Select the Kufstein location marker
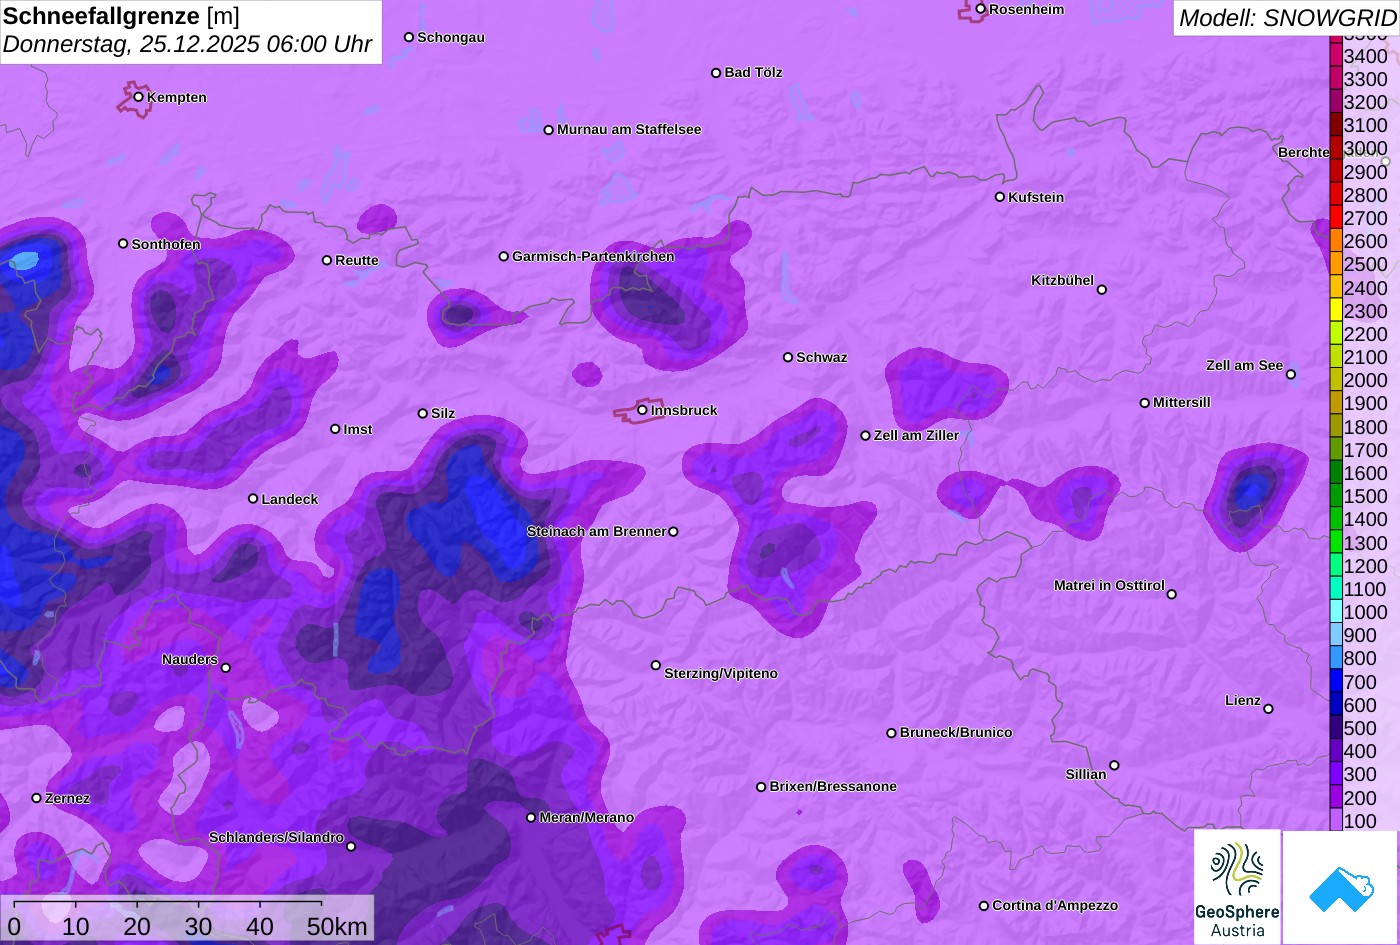This screenshot has height=945, width=1400. pos(1000,197)
